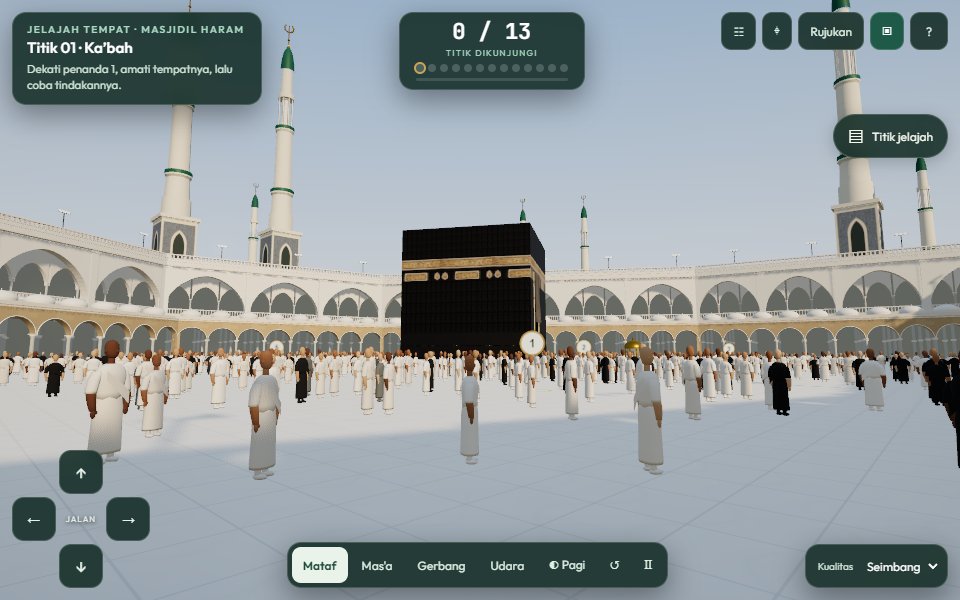
Task: Switch to the Gerbang view tab
Action: pyautogui.click(x=441, y=565)
